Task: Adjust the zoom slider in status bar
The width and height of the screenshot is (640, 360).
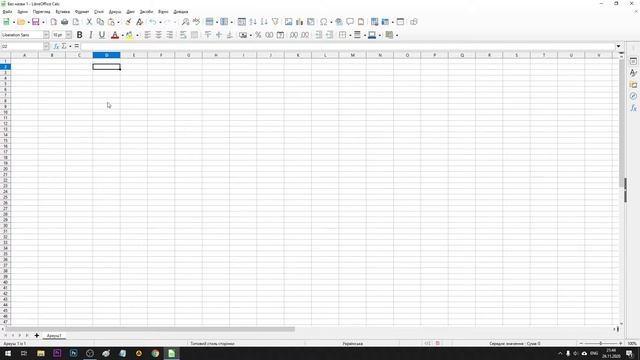Action: tap(600, 344)
